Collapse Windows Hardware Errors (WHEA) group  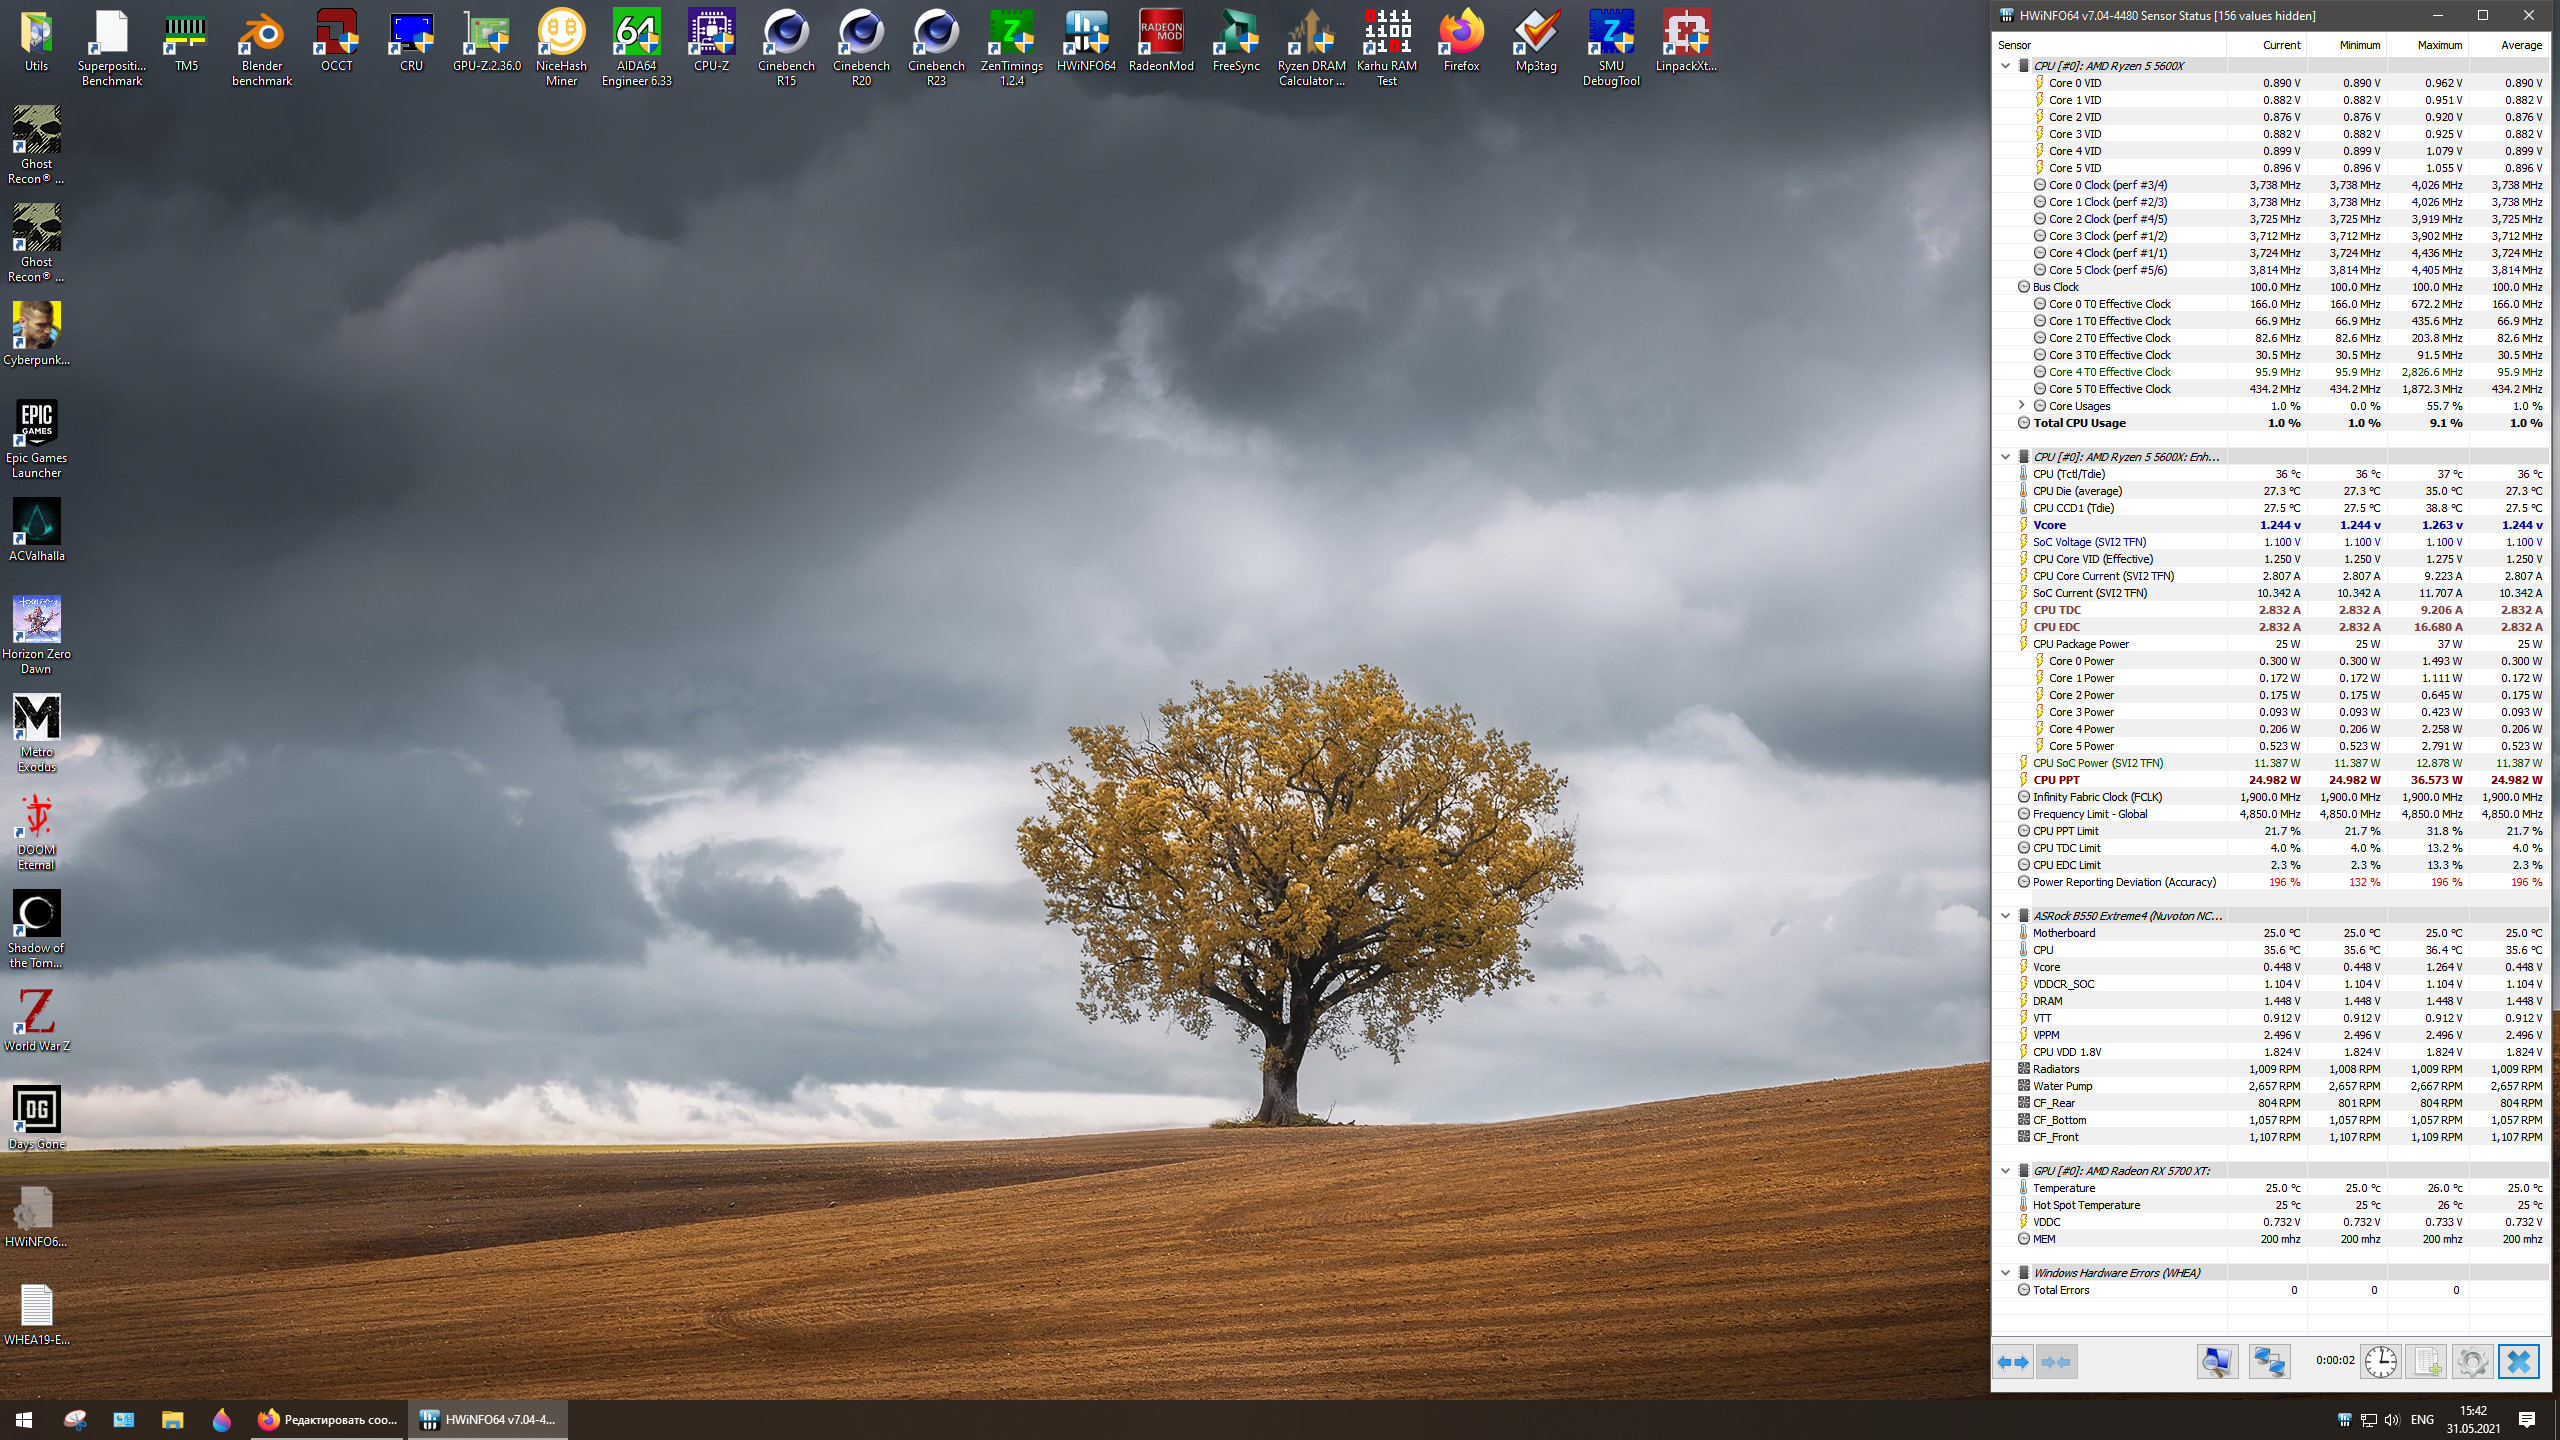(2005, 1273)
